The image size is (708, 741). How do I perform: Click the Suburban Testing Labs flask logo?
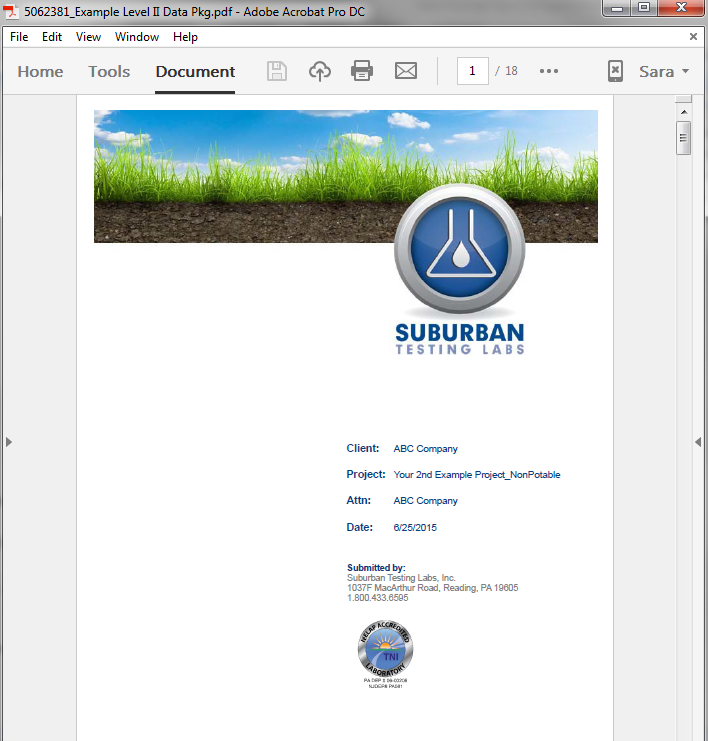tap(460, 249)
